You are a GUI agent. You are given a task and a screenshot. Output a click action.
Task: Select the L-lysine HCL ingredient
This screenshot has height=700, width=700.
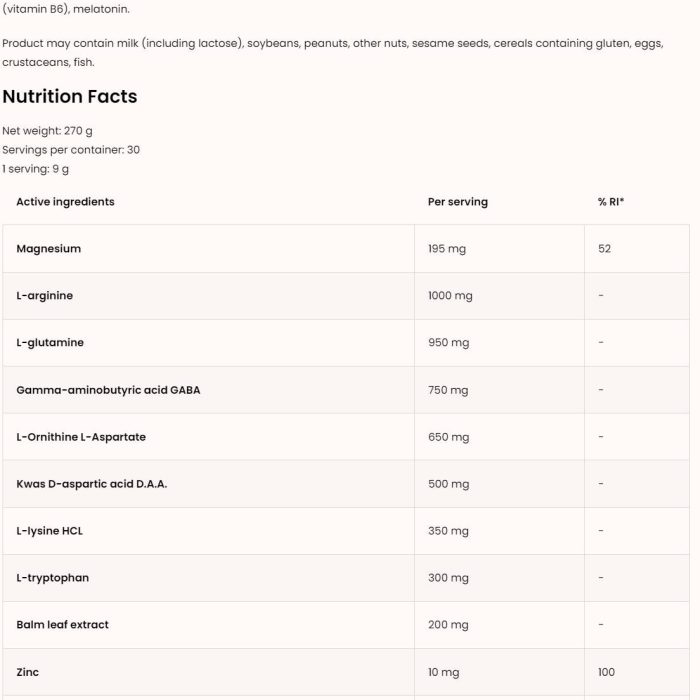coord(50,531)
